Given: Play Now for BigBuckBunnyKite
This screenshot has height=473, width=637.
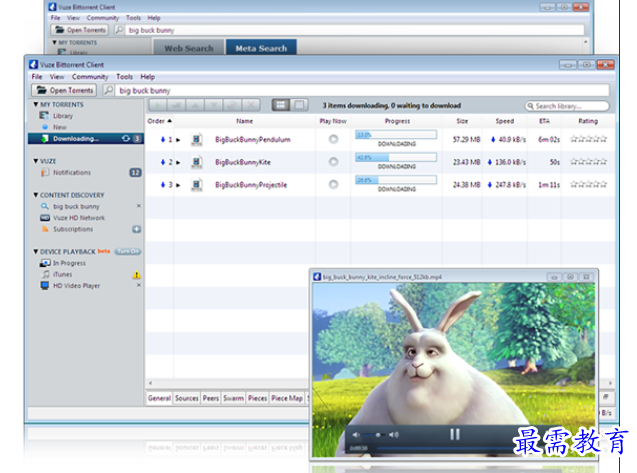Looking at the screenshot, I should tap(334, 162).
